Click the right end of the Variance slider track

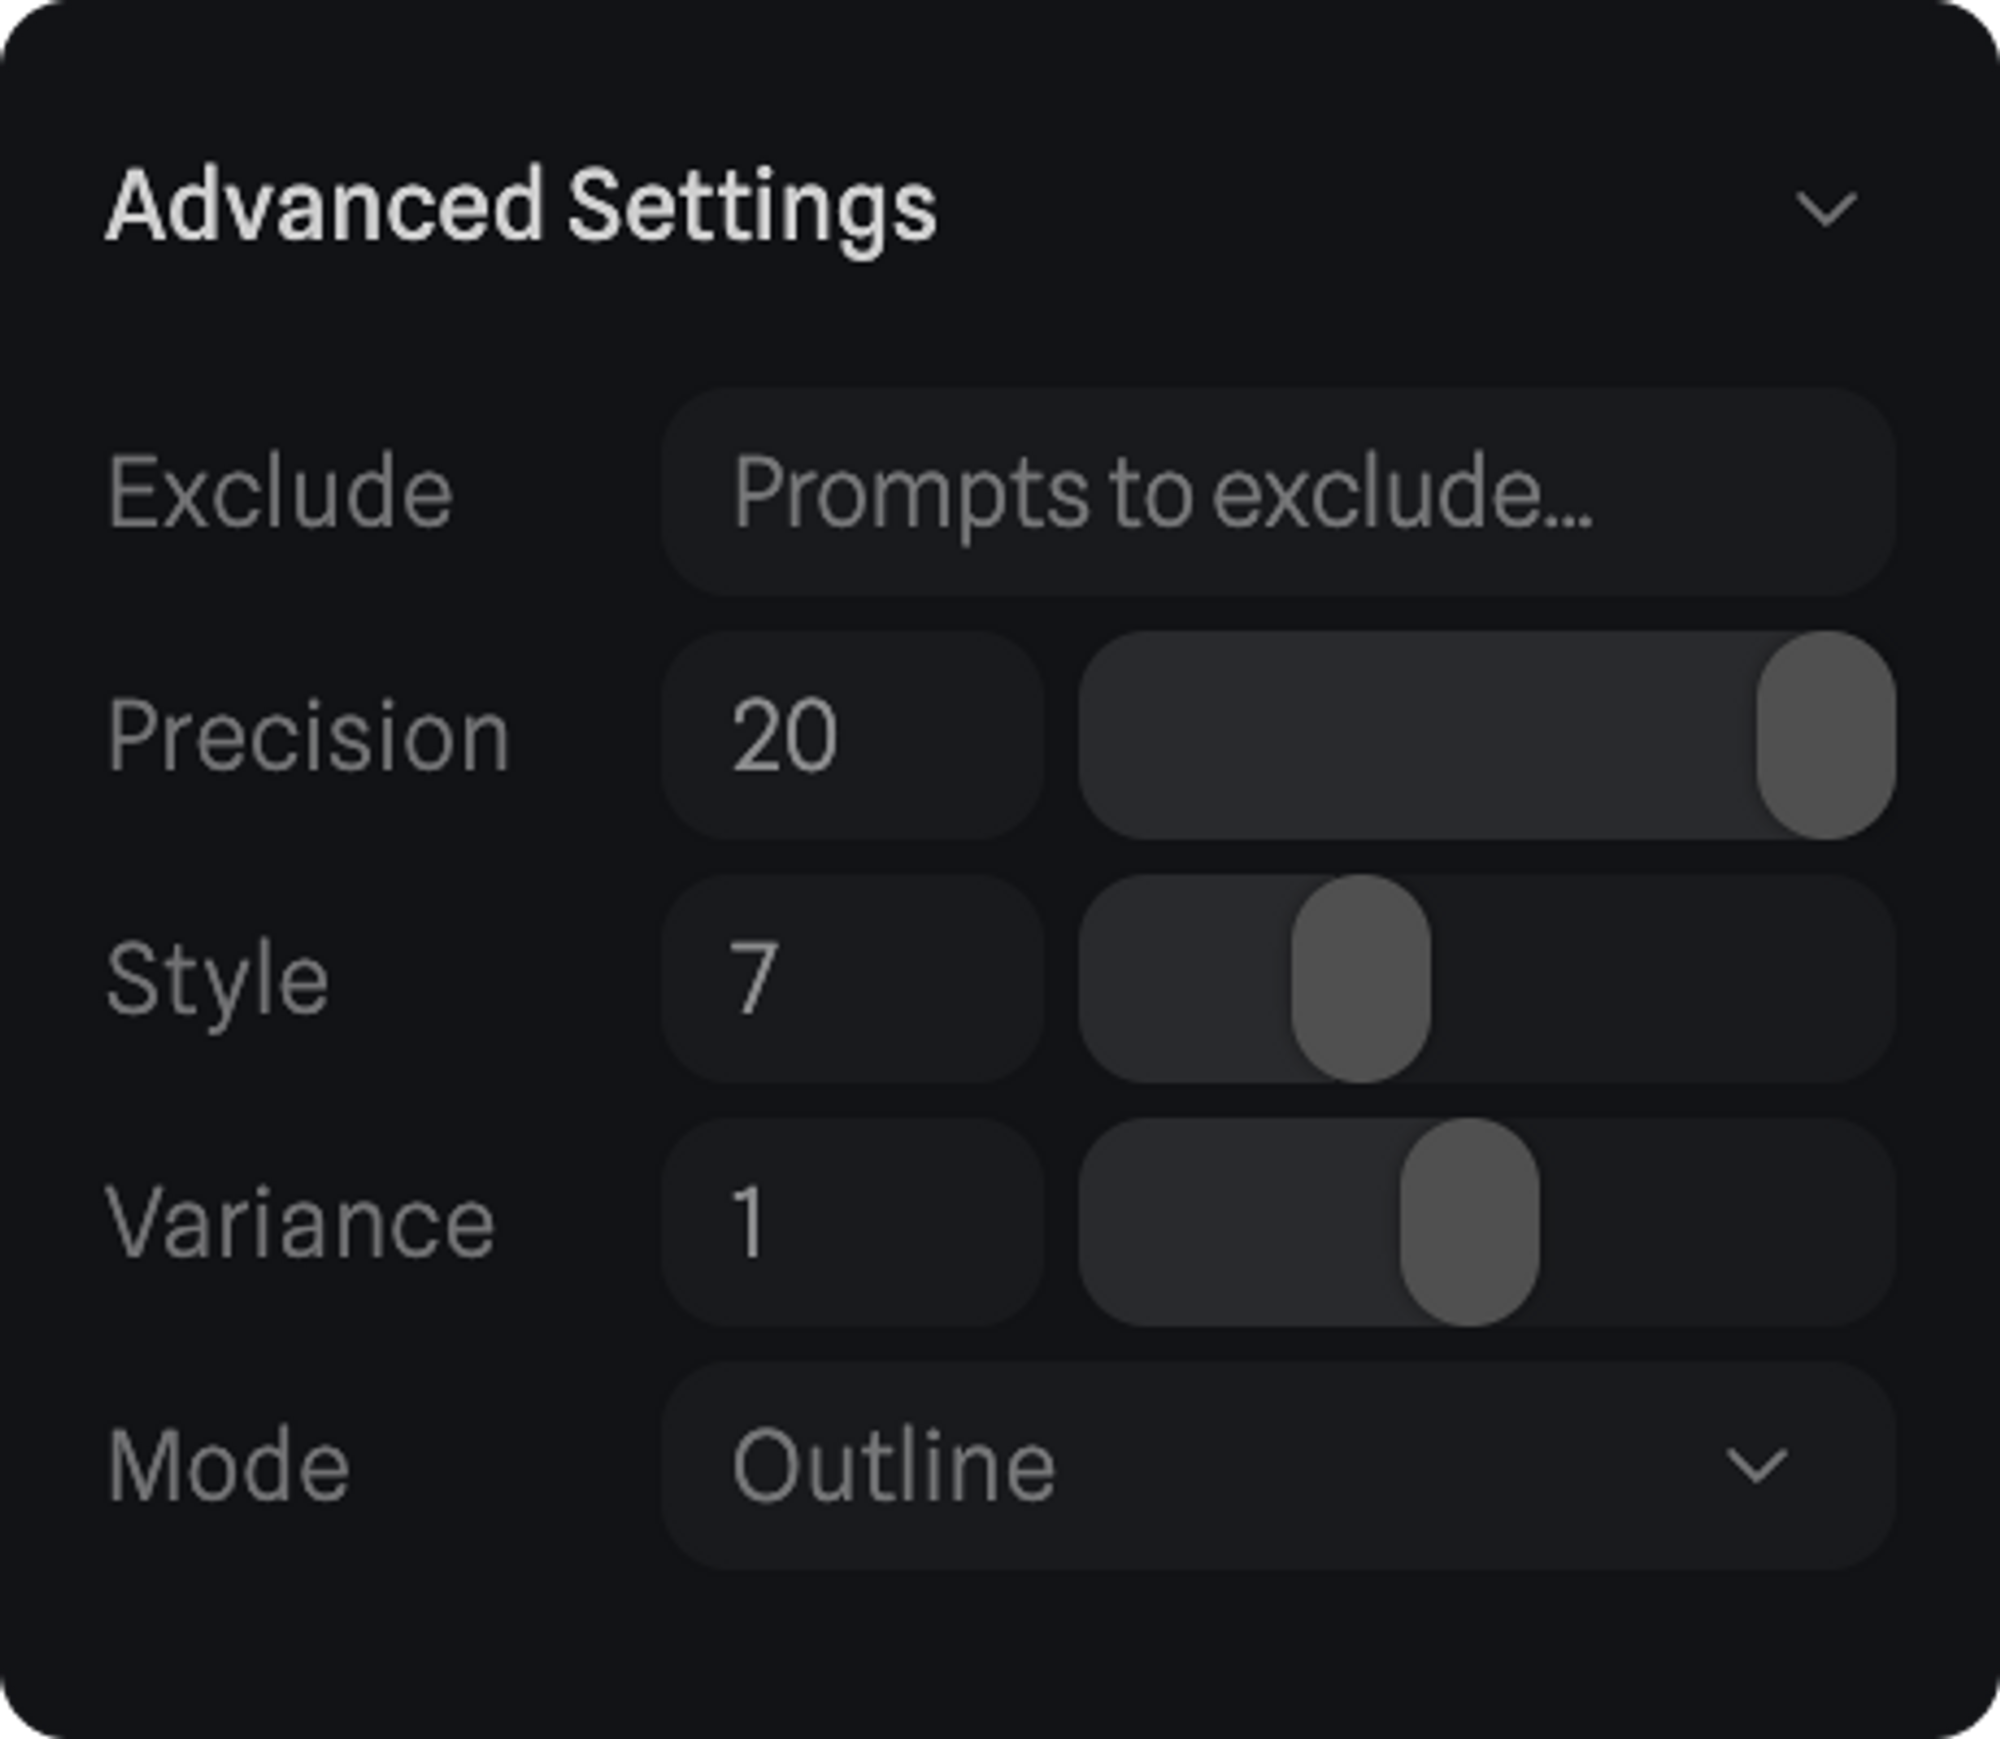pyautogui.click(x=1850, y=1222)
